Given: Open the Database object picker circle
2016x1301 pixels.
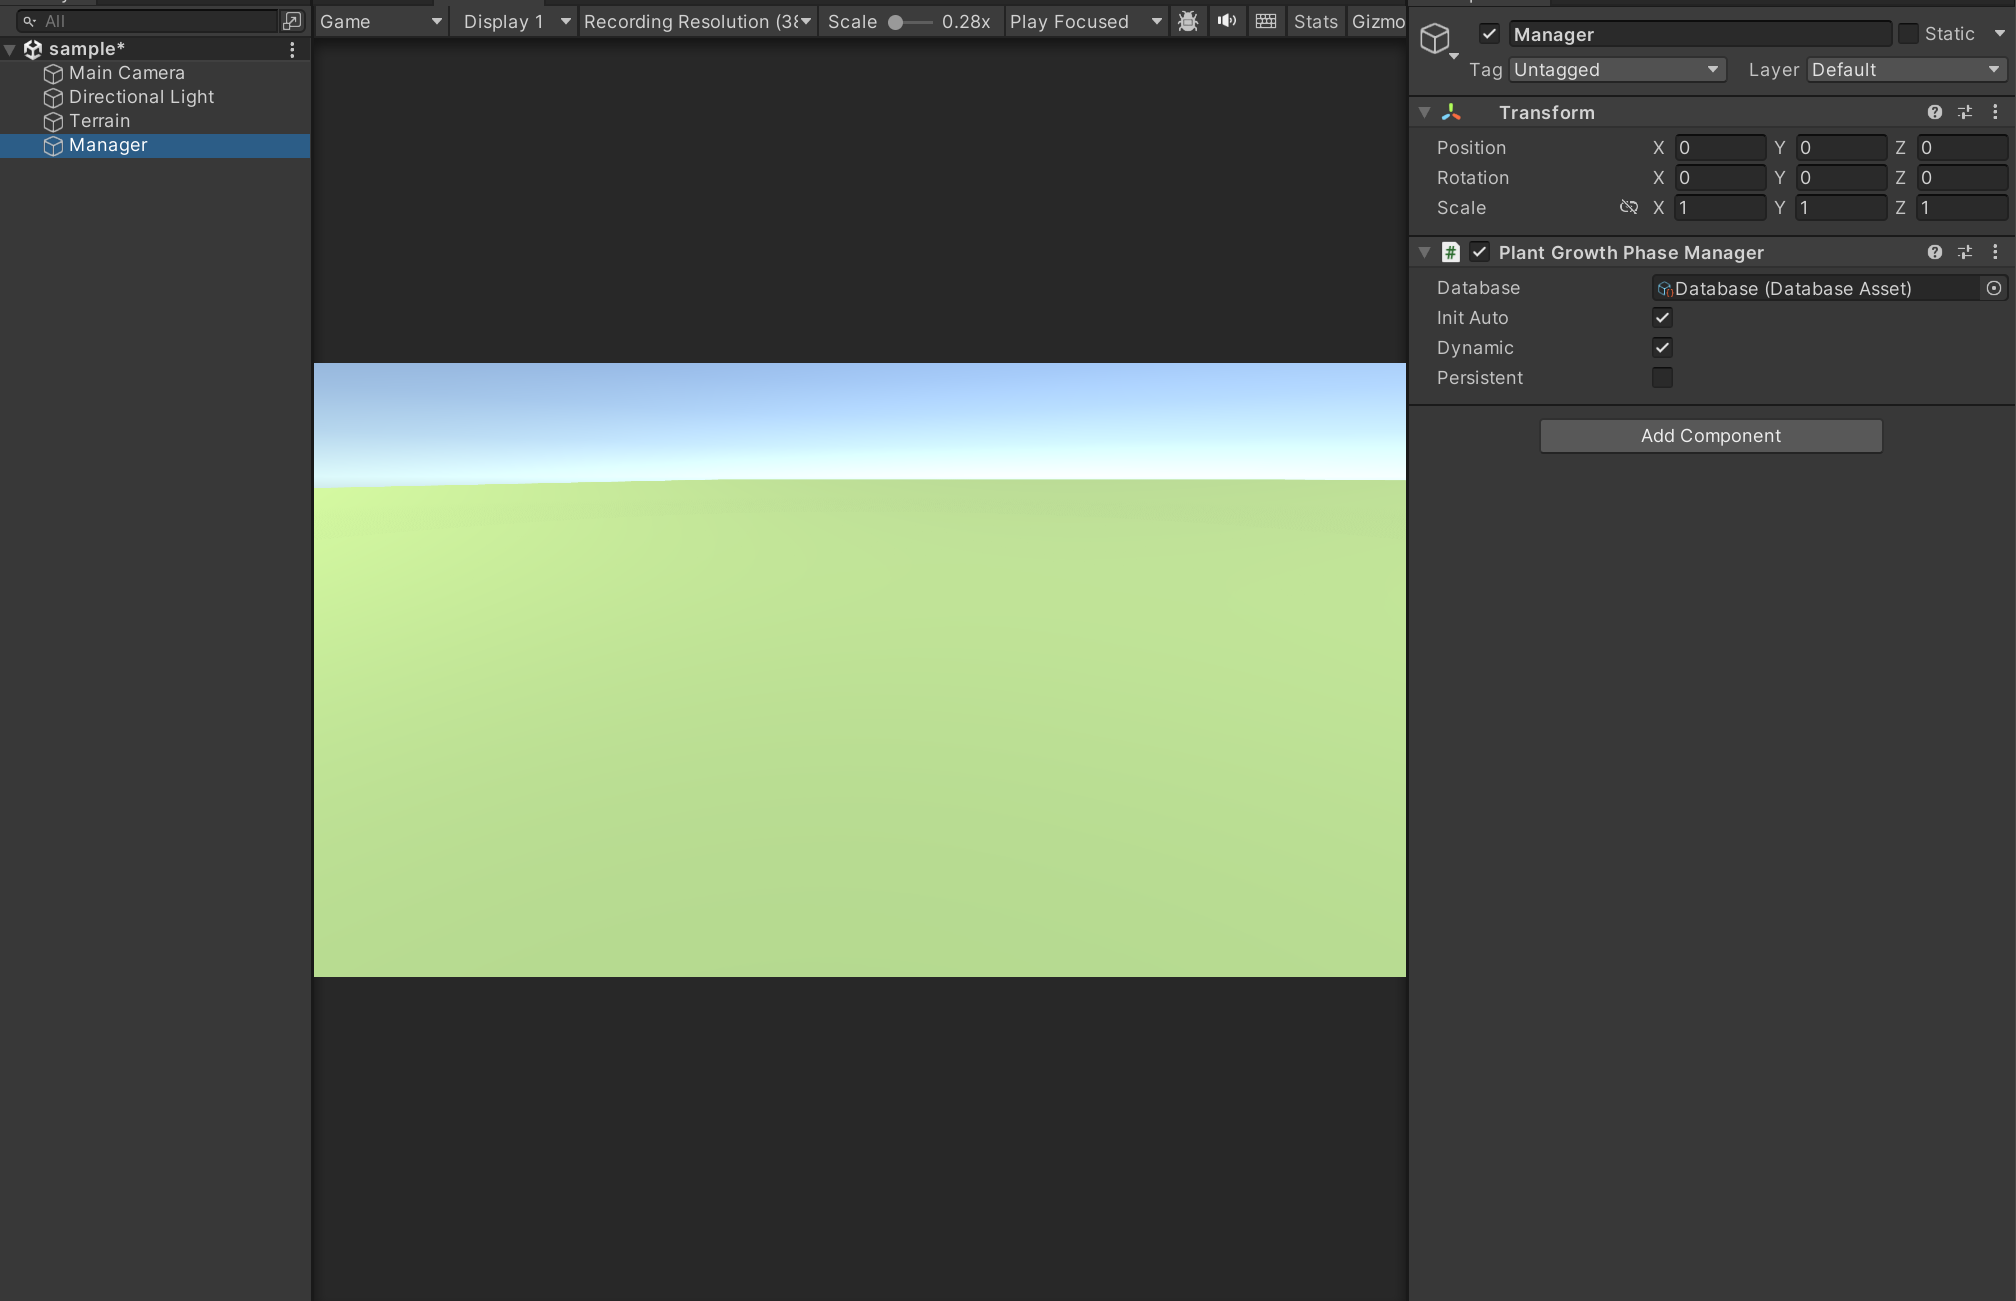Looking at the screenshot, I should click(1994, 288).
